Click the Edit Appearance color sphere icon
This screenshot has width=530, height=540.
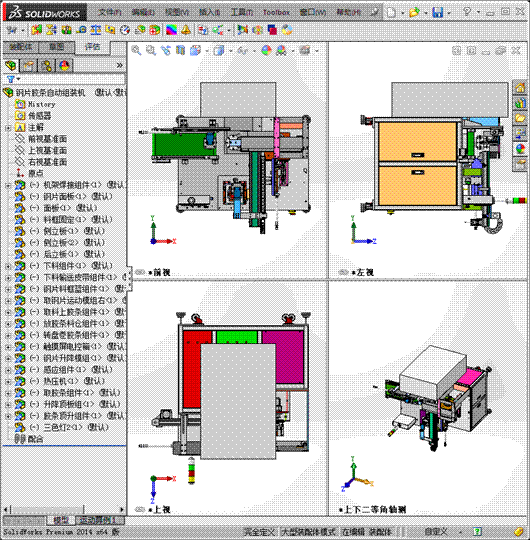point(266,51)
